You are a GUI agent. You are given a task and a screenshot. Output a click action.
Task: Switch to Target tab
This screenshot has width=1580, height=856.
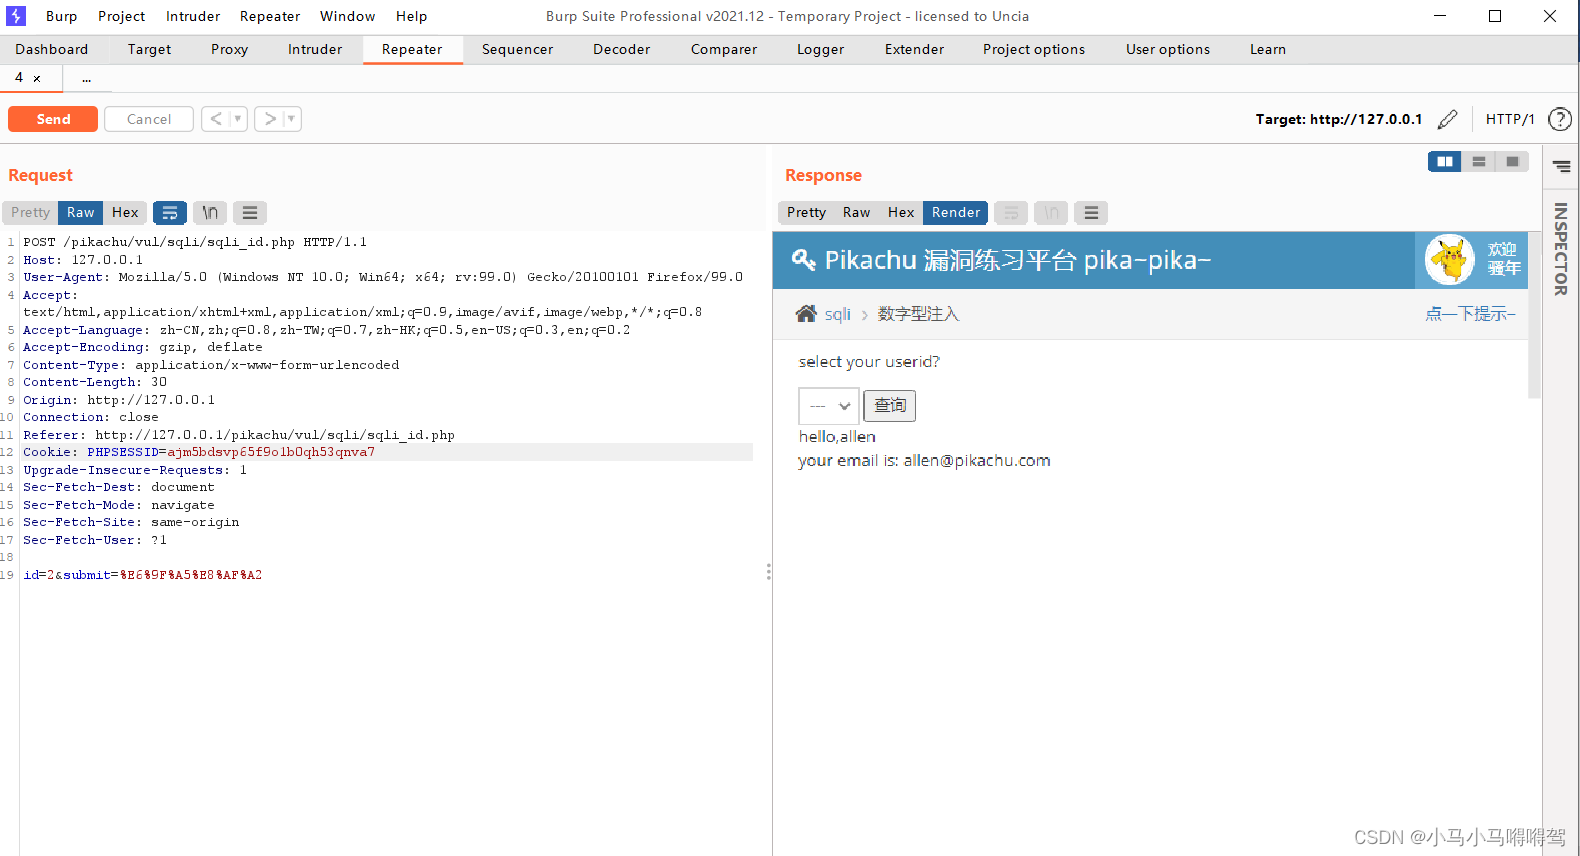pos(149,49)
